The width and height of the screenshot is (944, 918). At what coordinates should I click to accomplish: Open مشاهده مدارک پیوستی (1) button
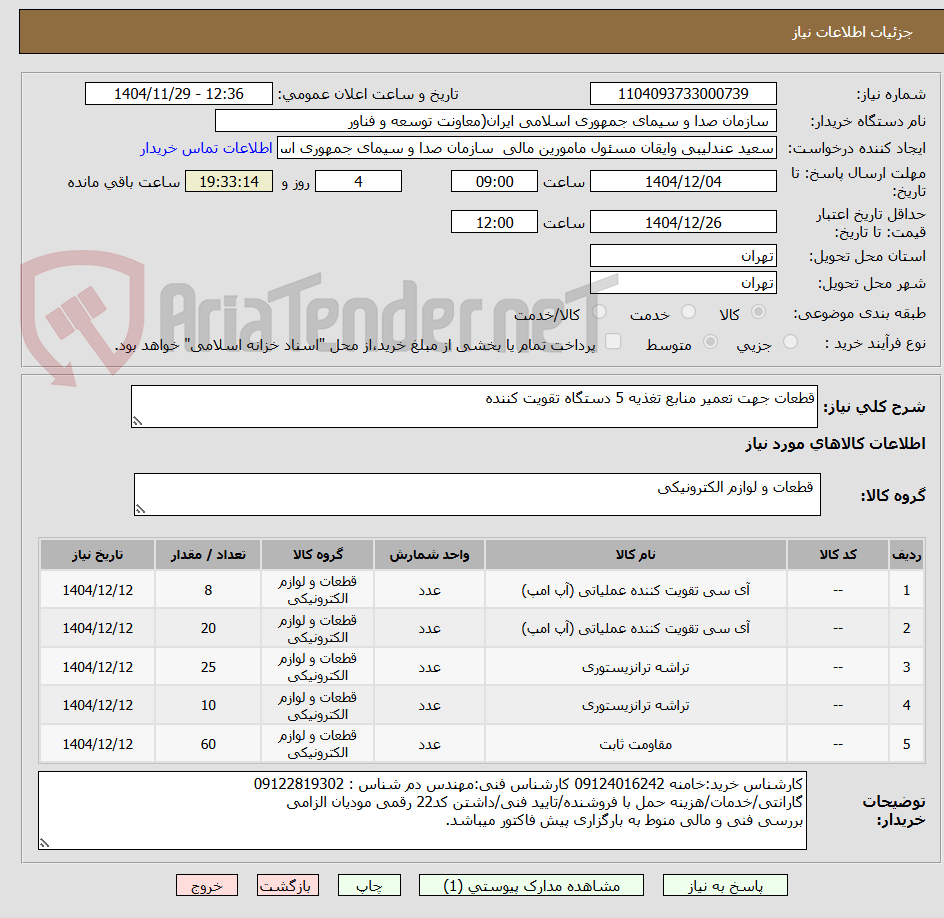[x=531, y=885]
